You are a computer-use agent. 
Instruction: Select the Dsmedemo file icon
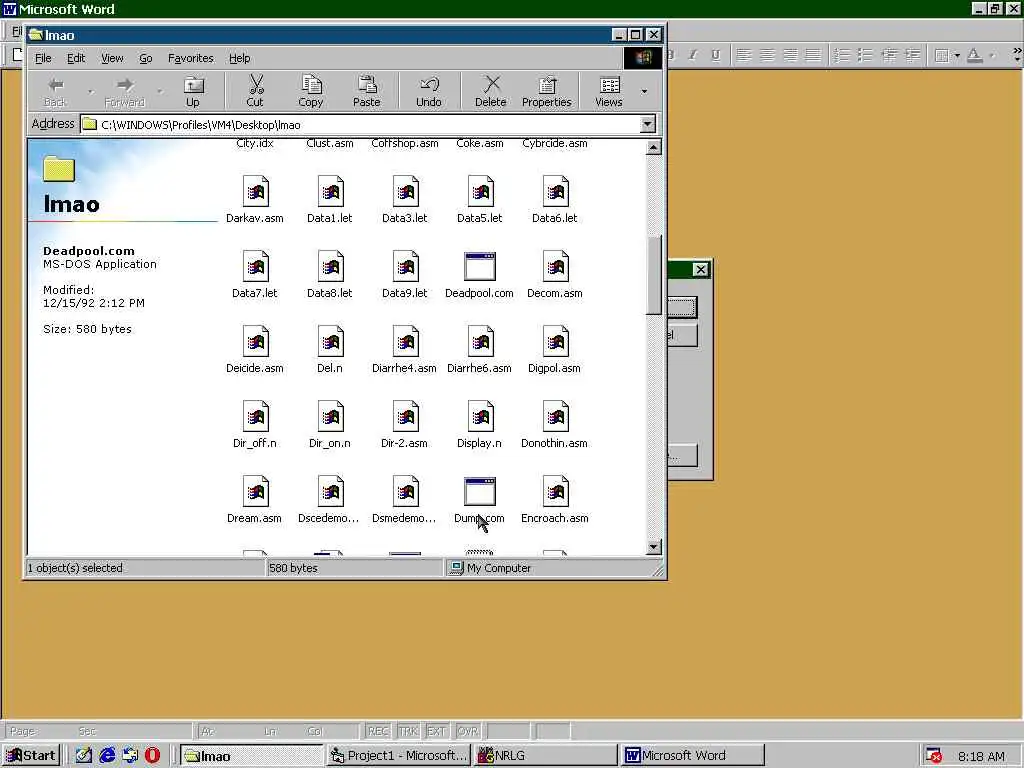(406, 492)
